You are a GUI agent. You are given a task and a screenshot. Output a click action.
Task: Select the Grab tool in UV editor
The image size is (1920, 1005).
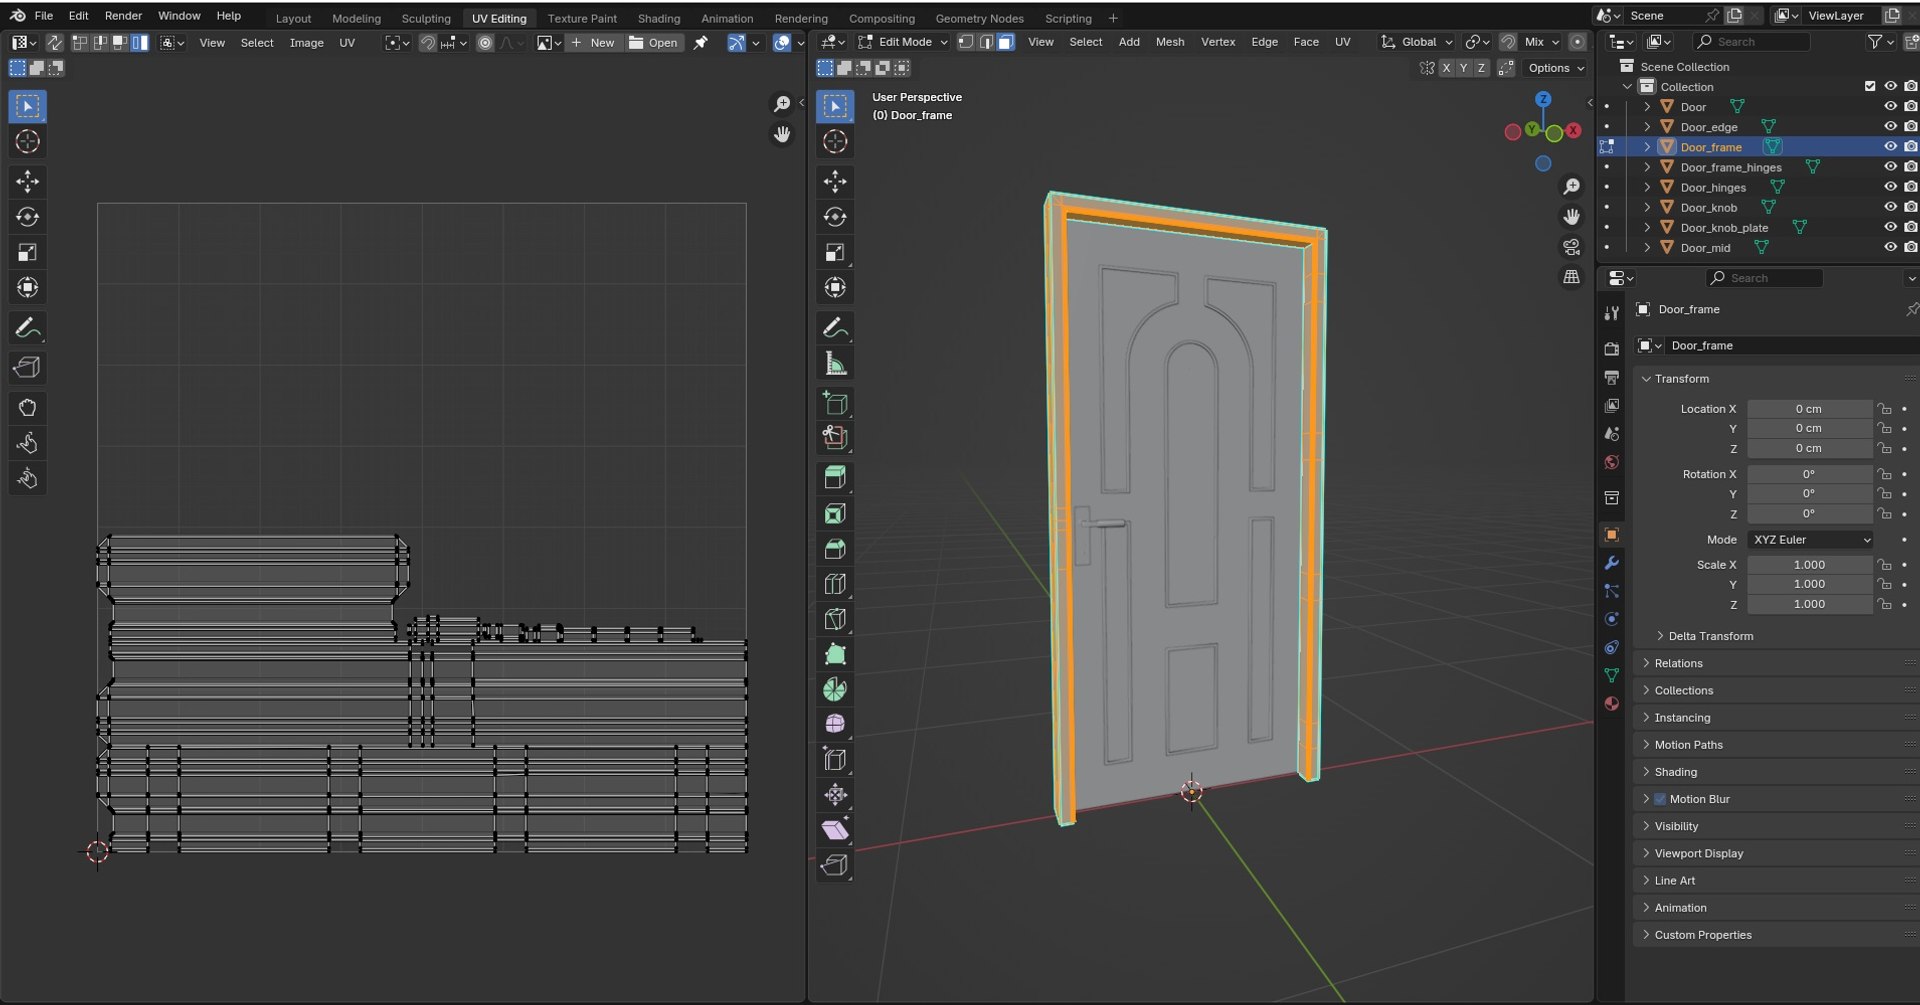[28, 408]
